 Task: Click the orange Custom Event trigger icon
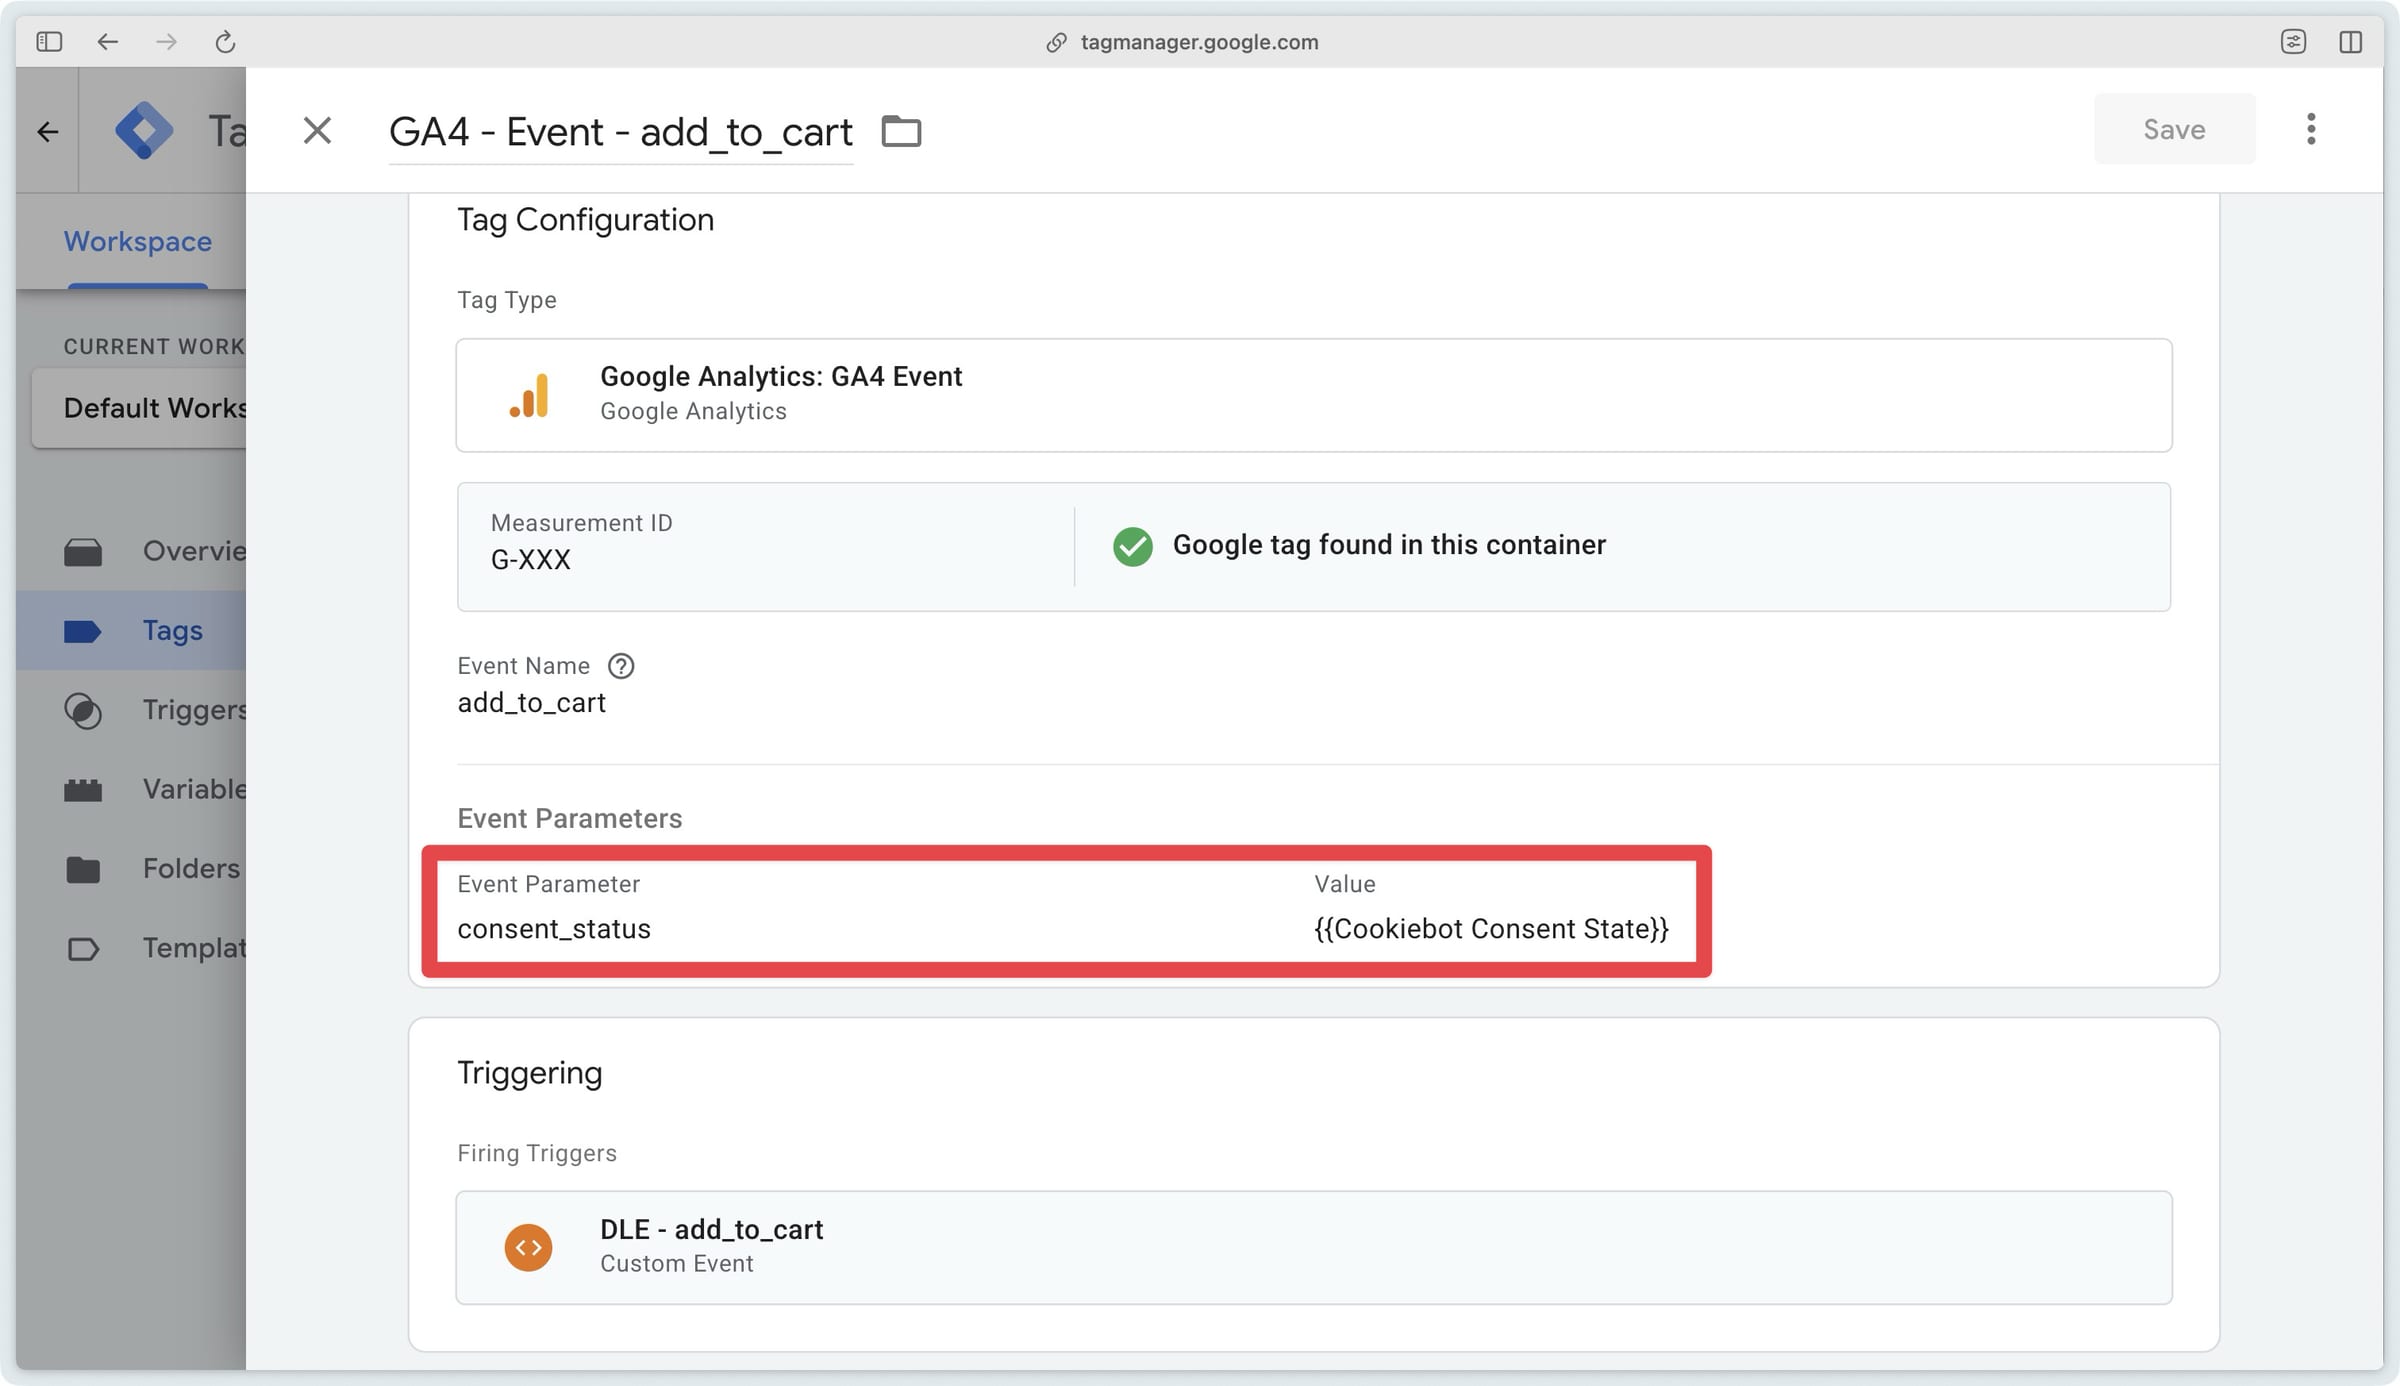coord(529,1247)
